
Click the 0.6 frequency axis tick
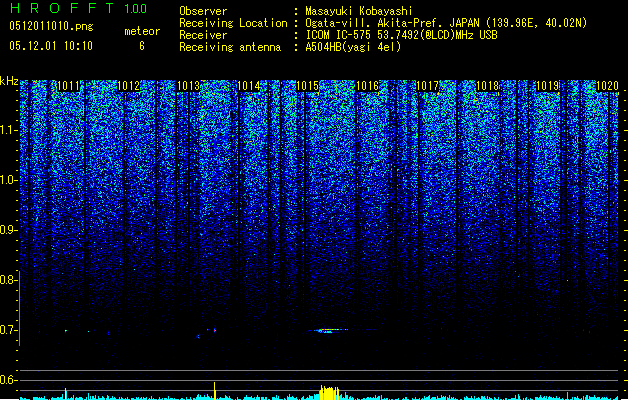pos(9,380)
